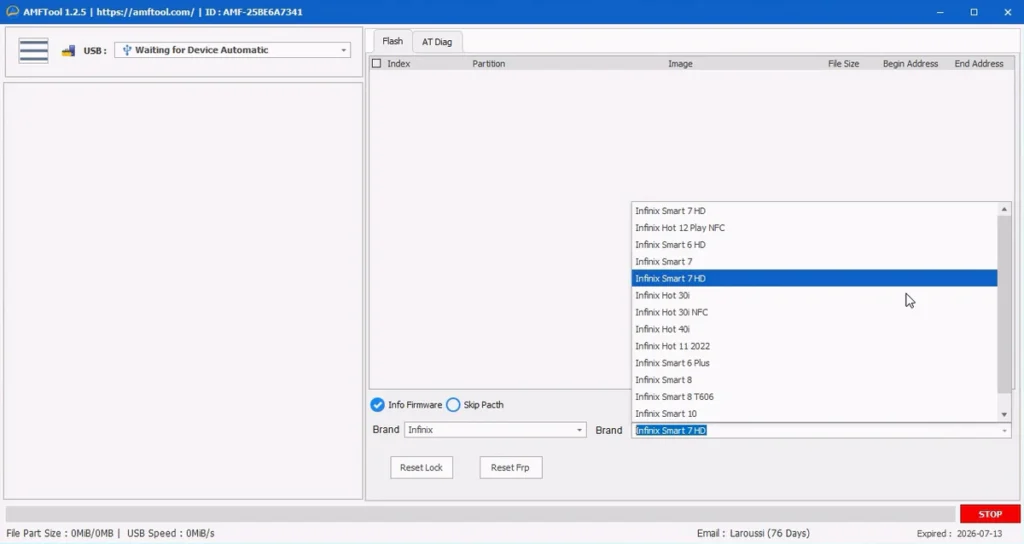Click scroll down arrow in model list

tap(1004, 414)
